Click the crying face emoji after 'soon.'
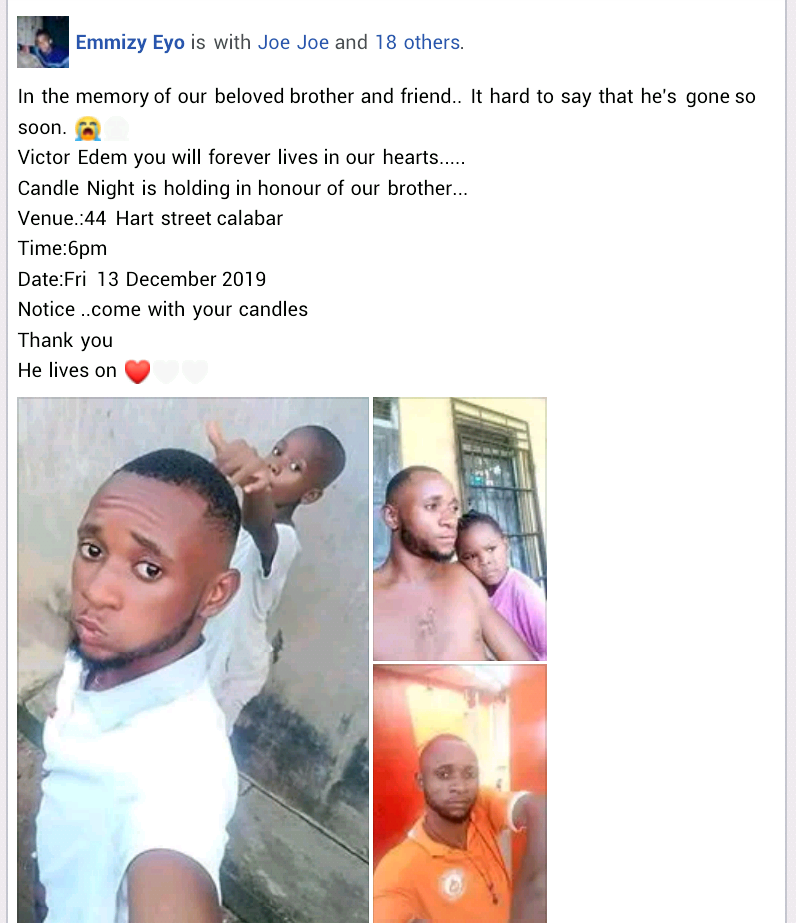The height and width of the screenshot is (923, 796). [88, 128]
